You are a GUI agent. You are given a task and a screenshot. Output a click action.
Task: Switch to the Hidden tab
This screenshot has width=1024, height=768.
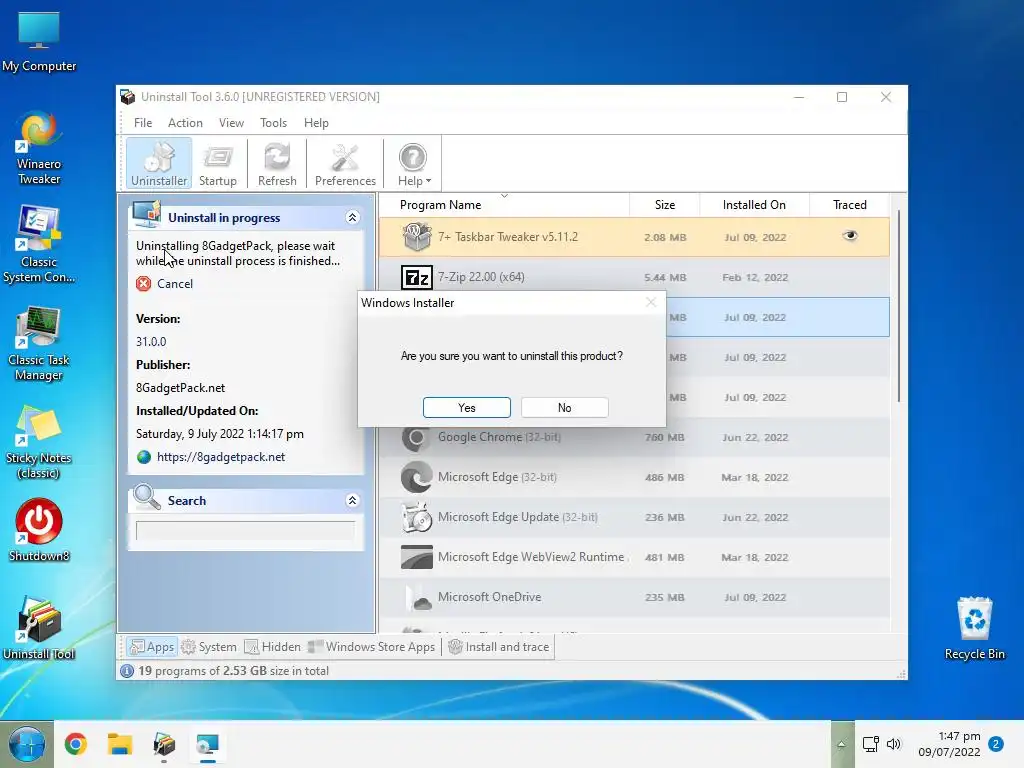point(272,647)
